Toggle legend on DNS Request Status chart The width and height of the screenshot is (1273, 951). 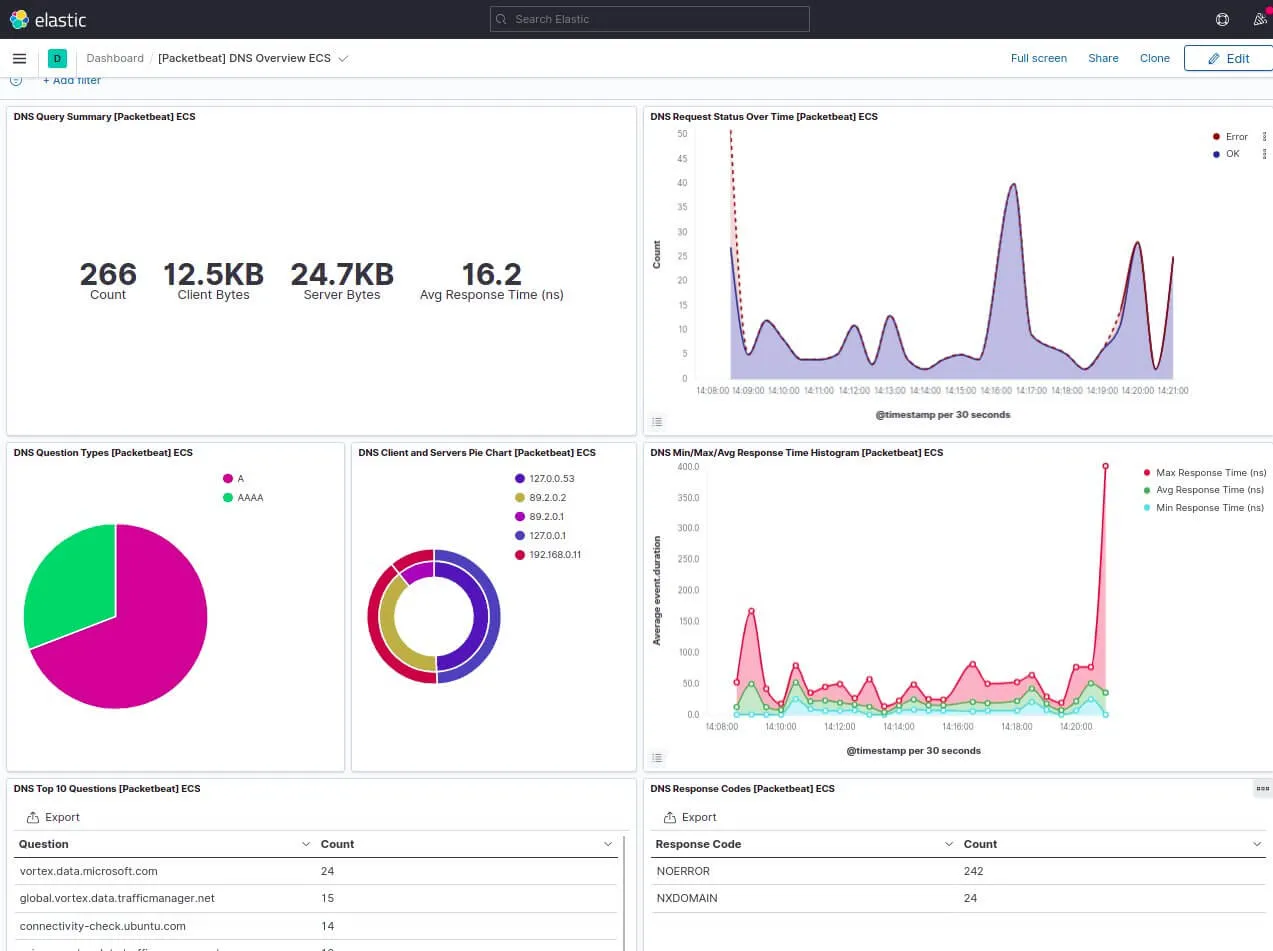coord(657,422)
